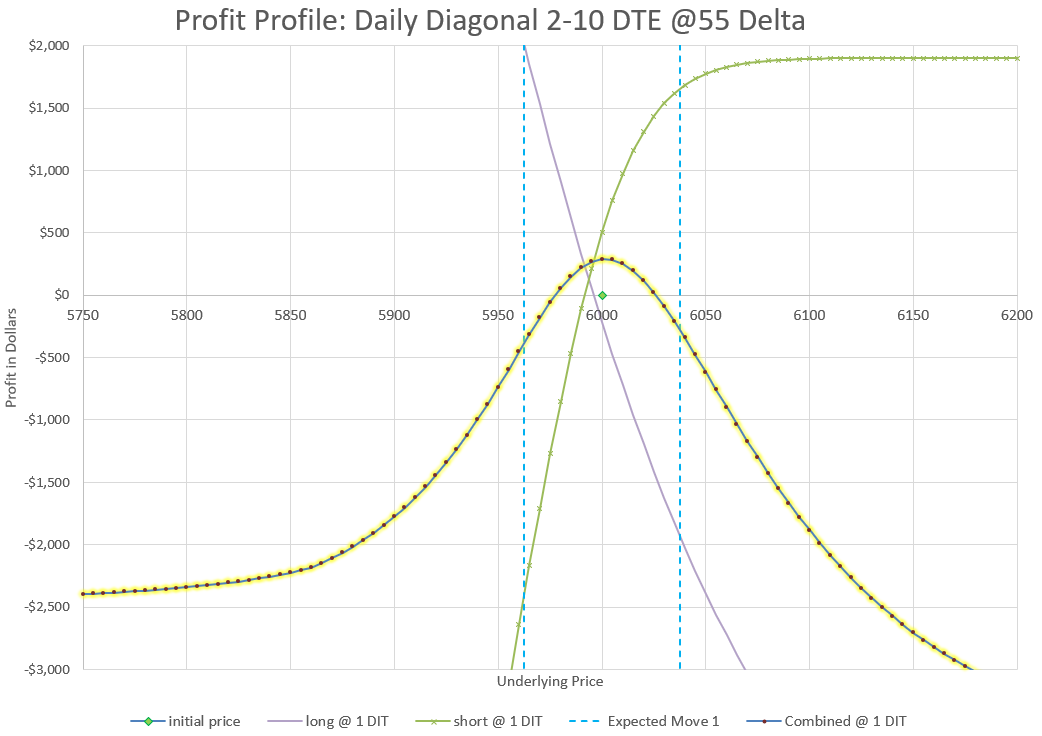Click the -$500 y-axis label

(x=52, y=357)
